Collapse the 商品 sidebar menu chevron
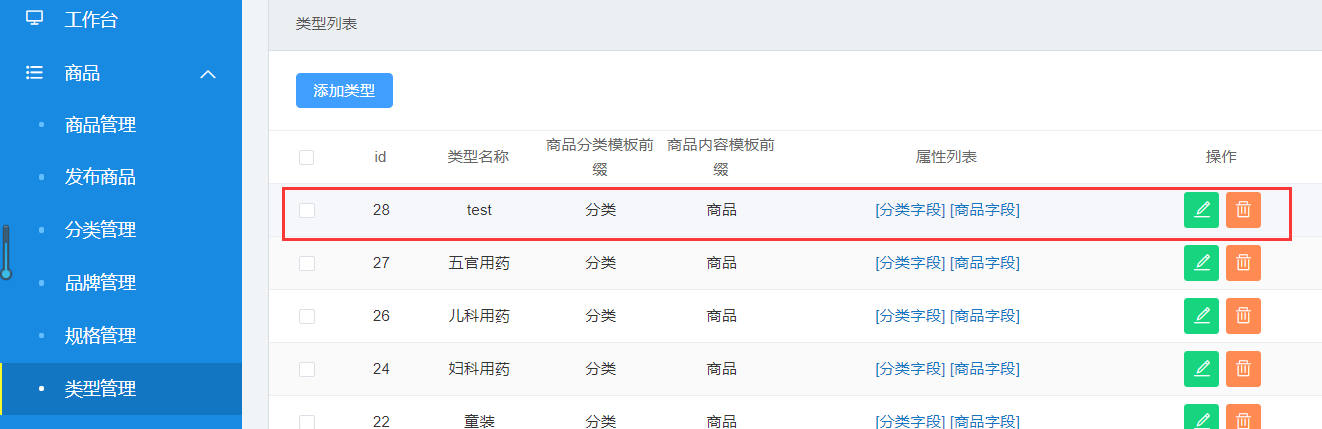 point(208,73)
